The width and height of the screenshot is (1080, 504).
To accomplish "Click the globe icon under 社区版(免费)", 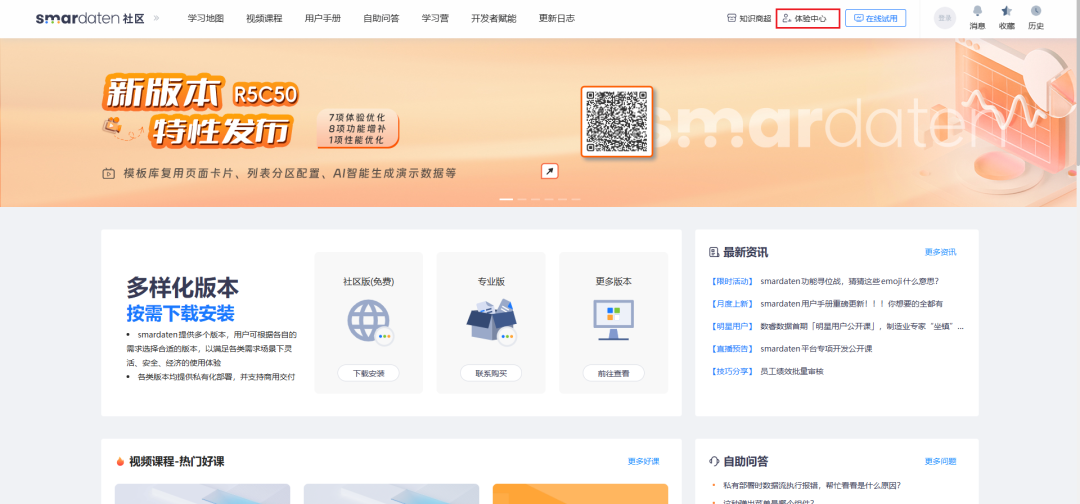I will click(x=368, y=321).
